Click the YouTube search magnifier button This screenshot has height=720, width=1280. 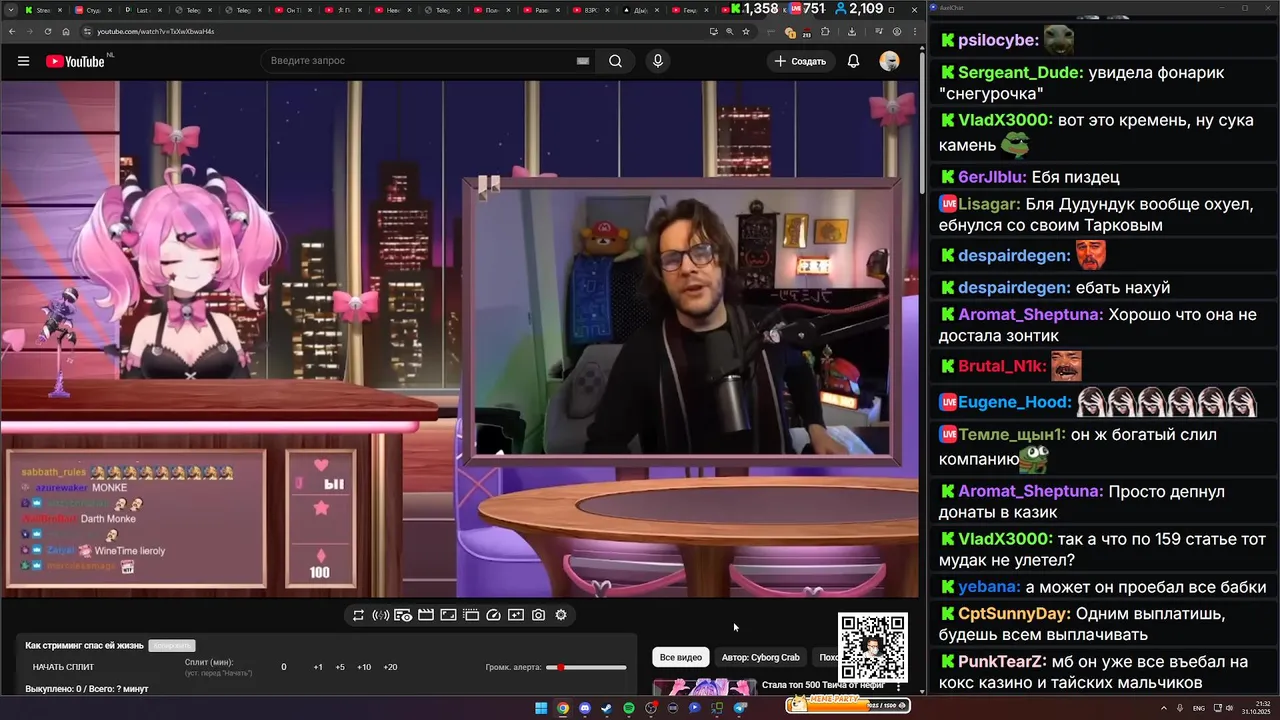click(615, 61)
